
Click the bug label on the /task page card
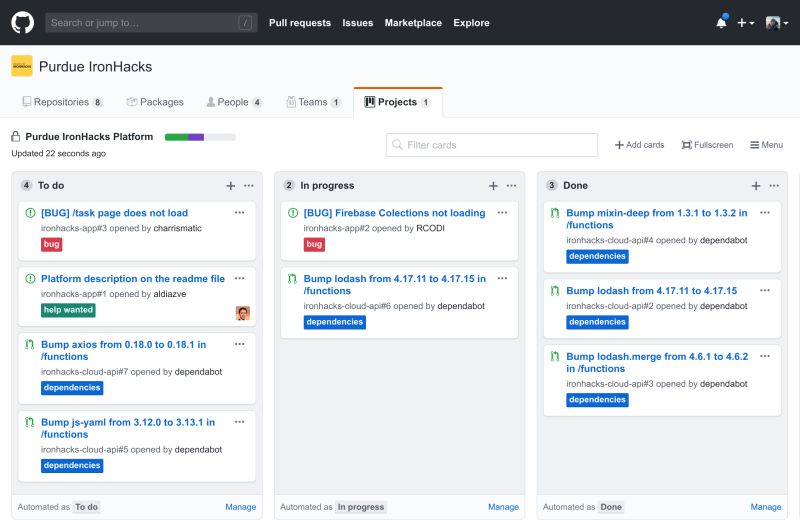click(x=52, y=244)
